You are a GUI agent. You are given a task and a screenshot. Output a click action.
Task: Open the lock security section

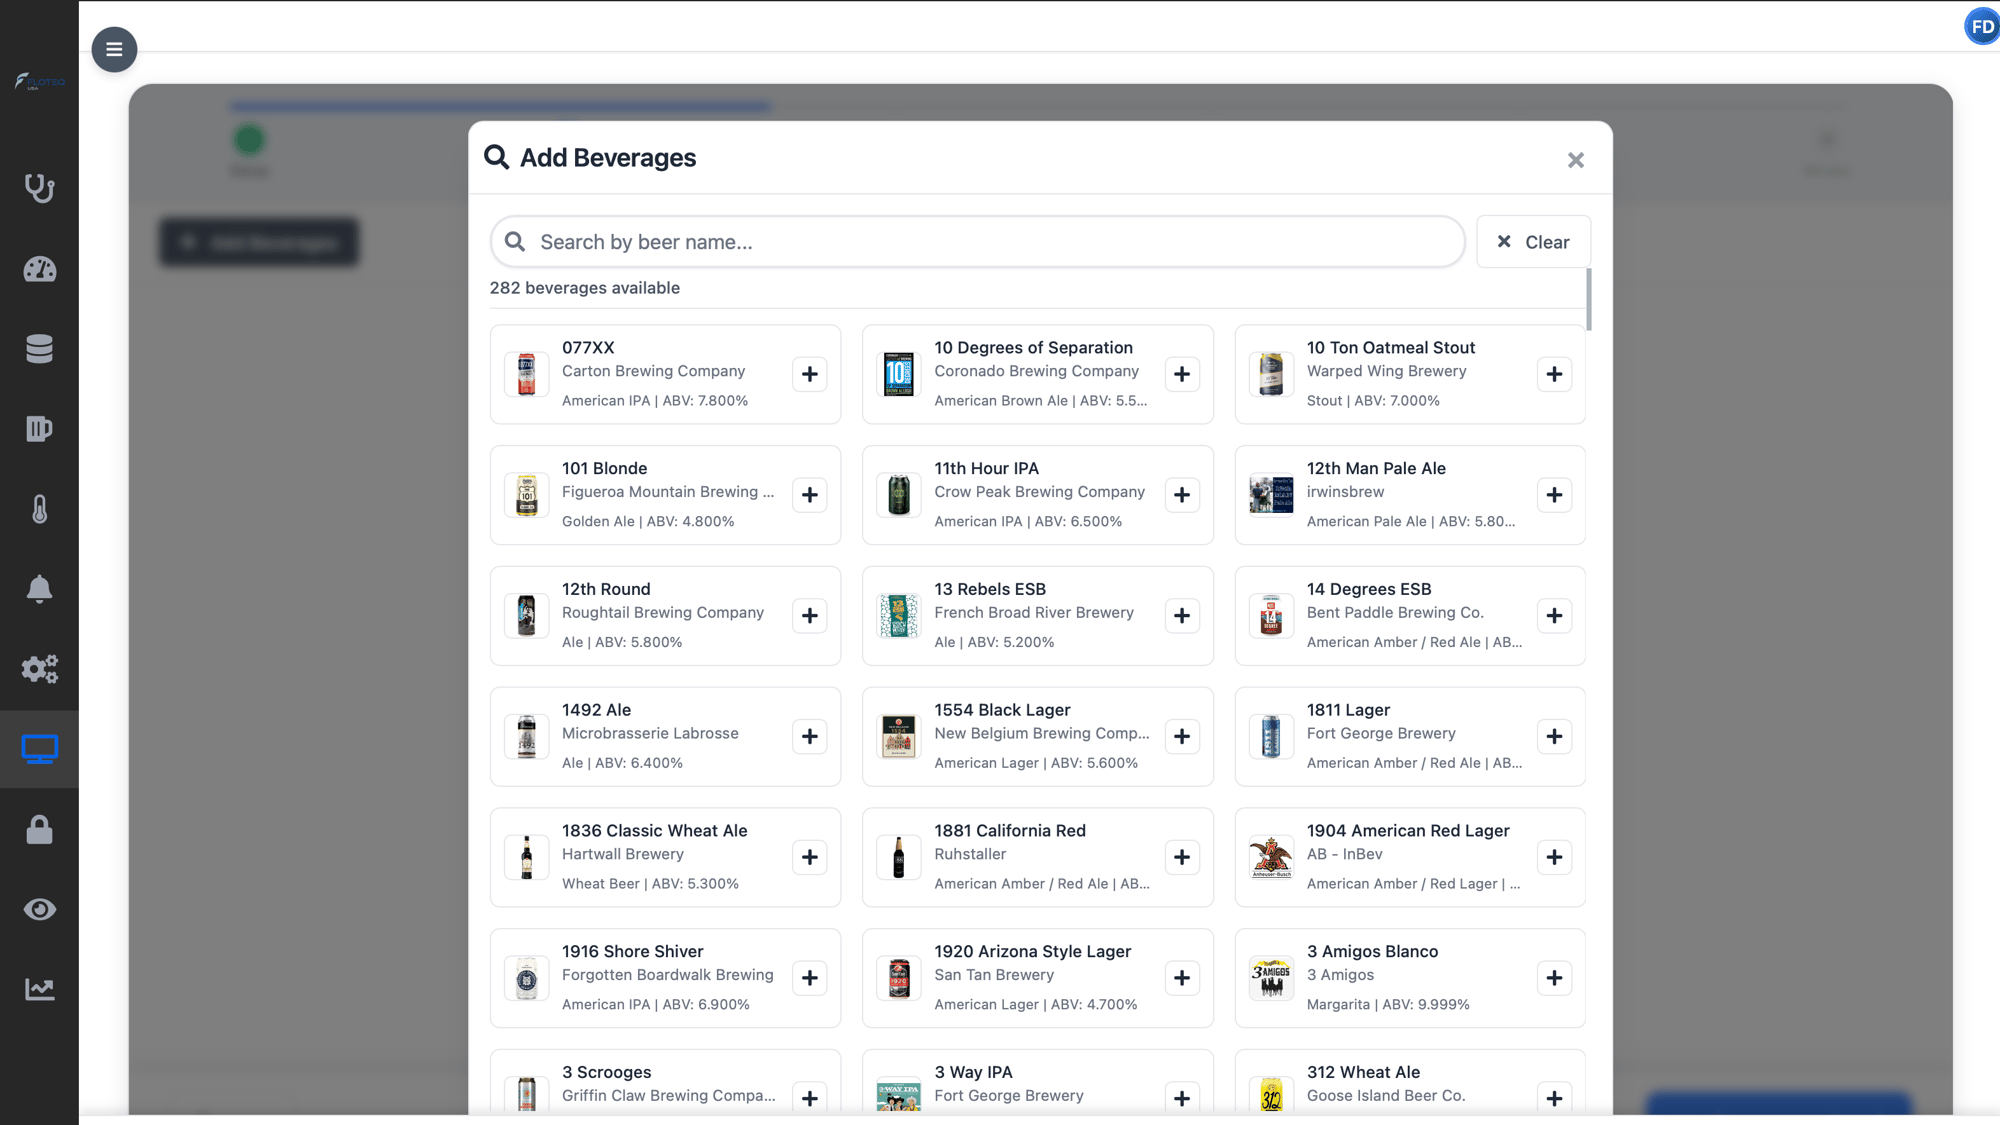tap(39, 829)
